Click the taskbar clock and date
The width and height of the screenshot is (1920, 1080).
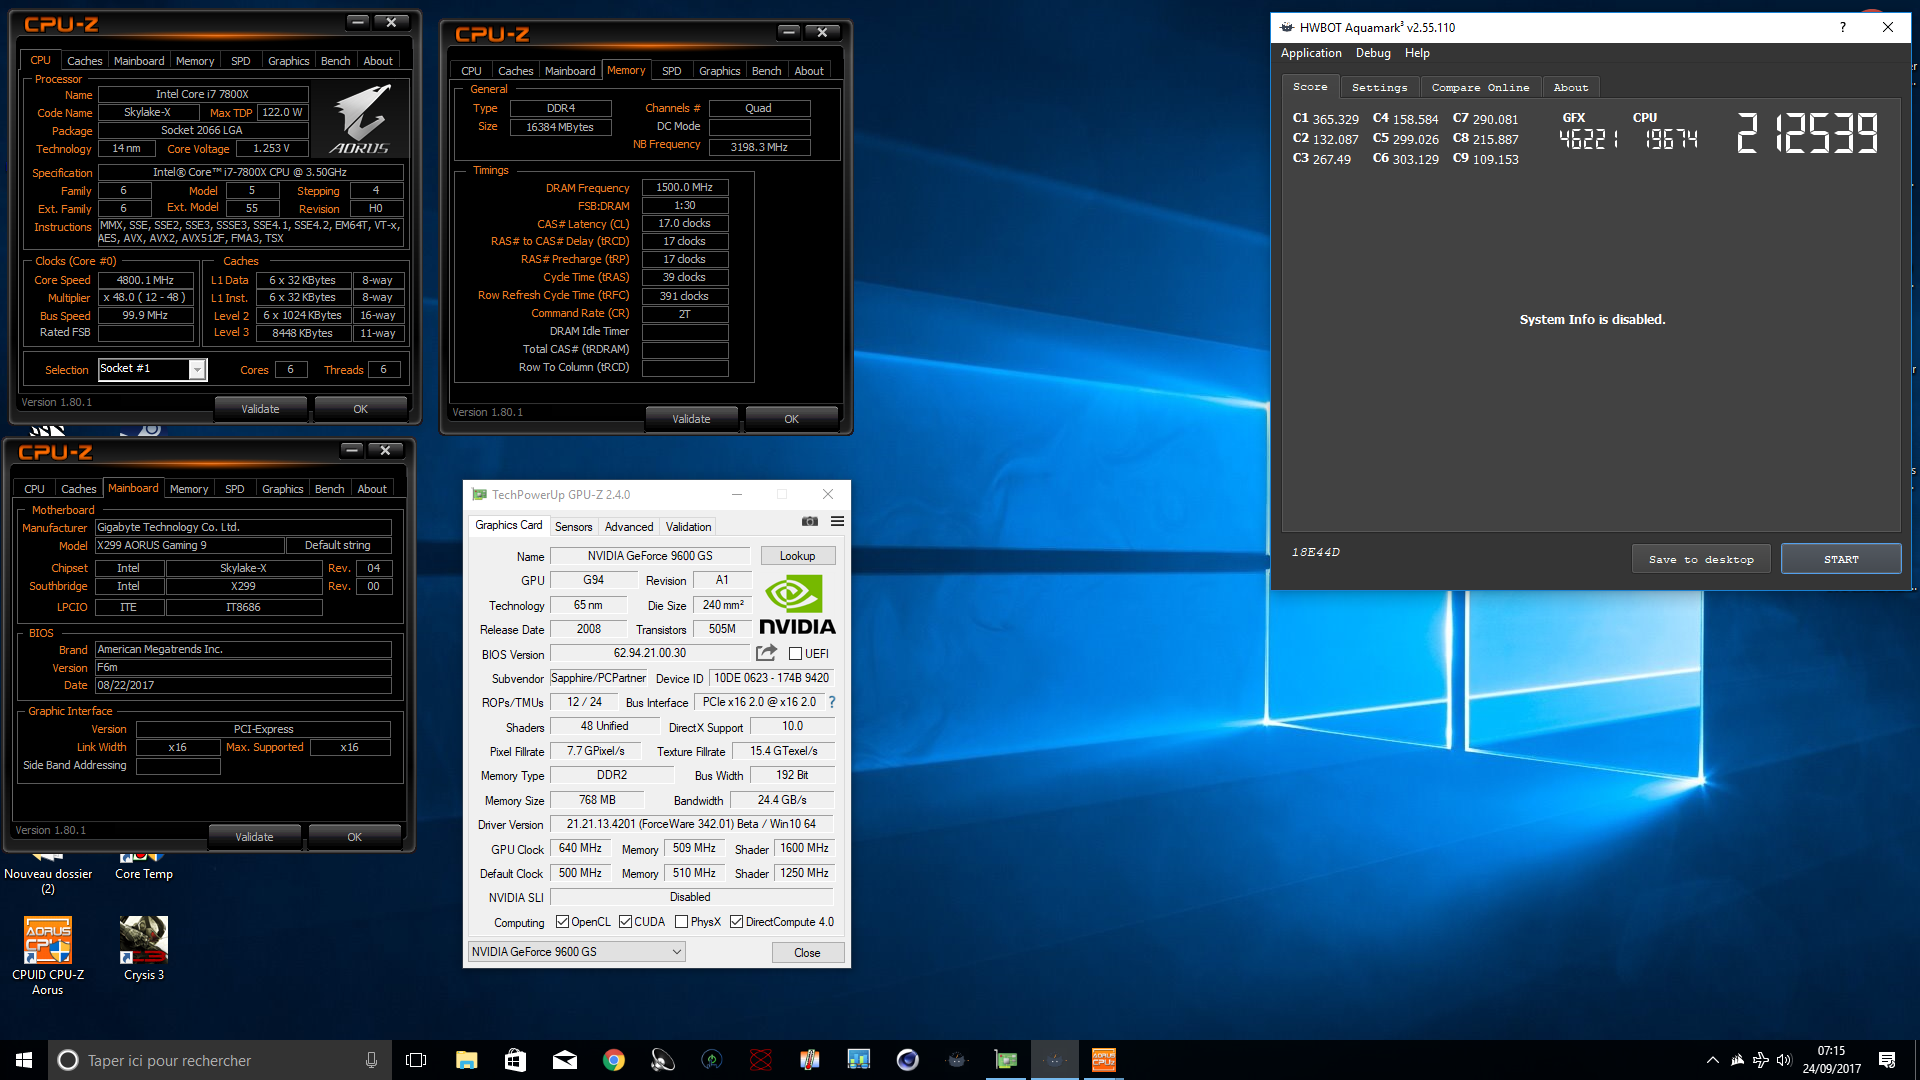[x=1831, y=1060]
